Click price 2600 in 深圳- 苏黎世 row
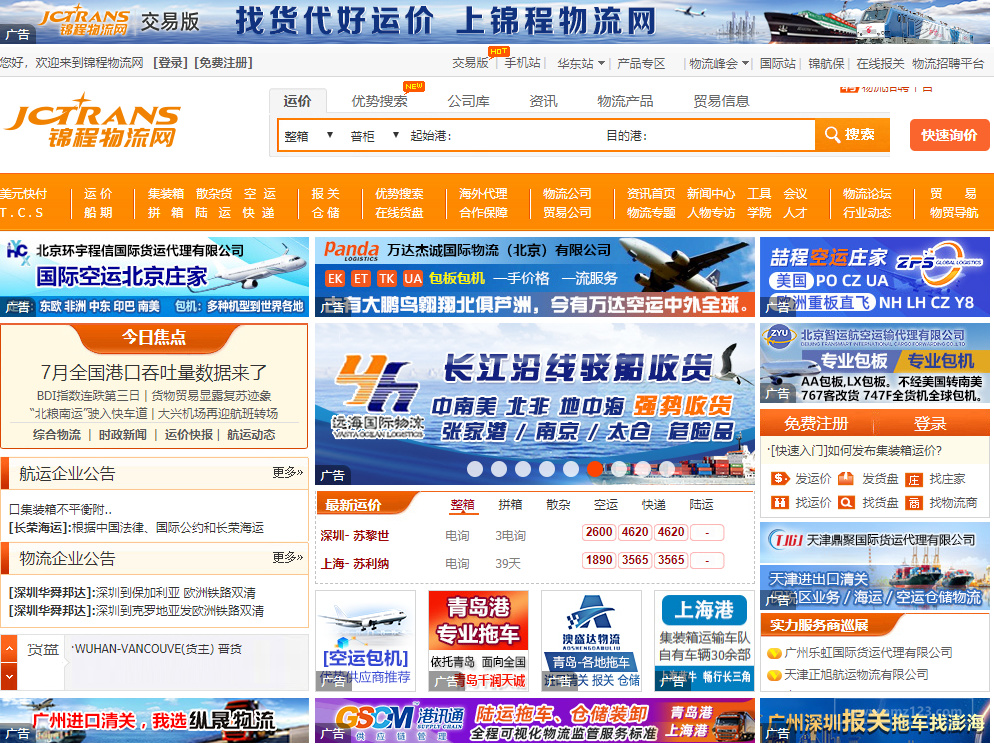The height and width of the screenshot is (744, 994). (599, 532)
